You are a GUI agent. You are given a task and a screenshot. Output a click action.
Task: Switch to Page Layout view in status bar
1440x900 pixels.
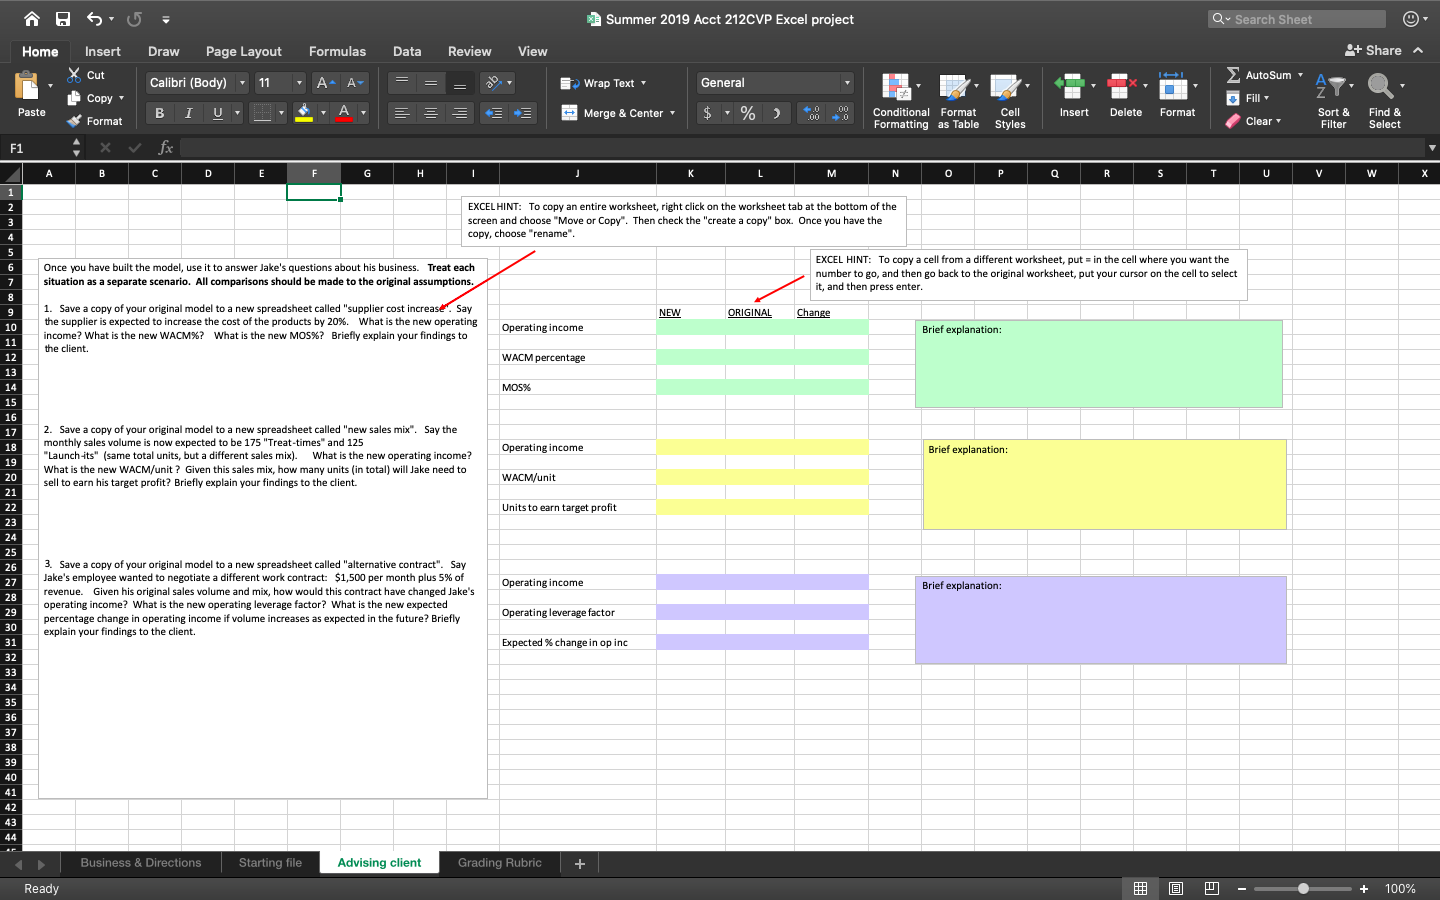click(x=1176, y=889)
